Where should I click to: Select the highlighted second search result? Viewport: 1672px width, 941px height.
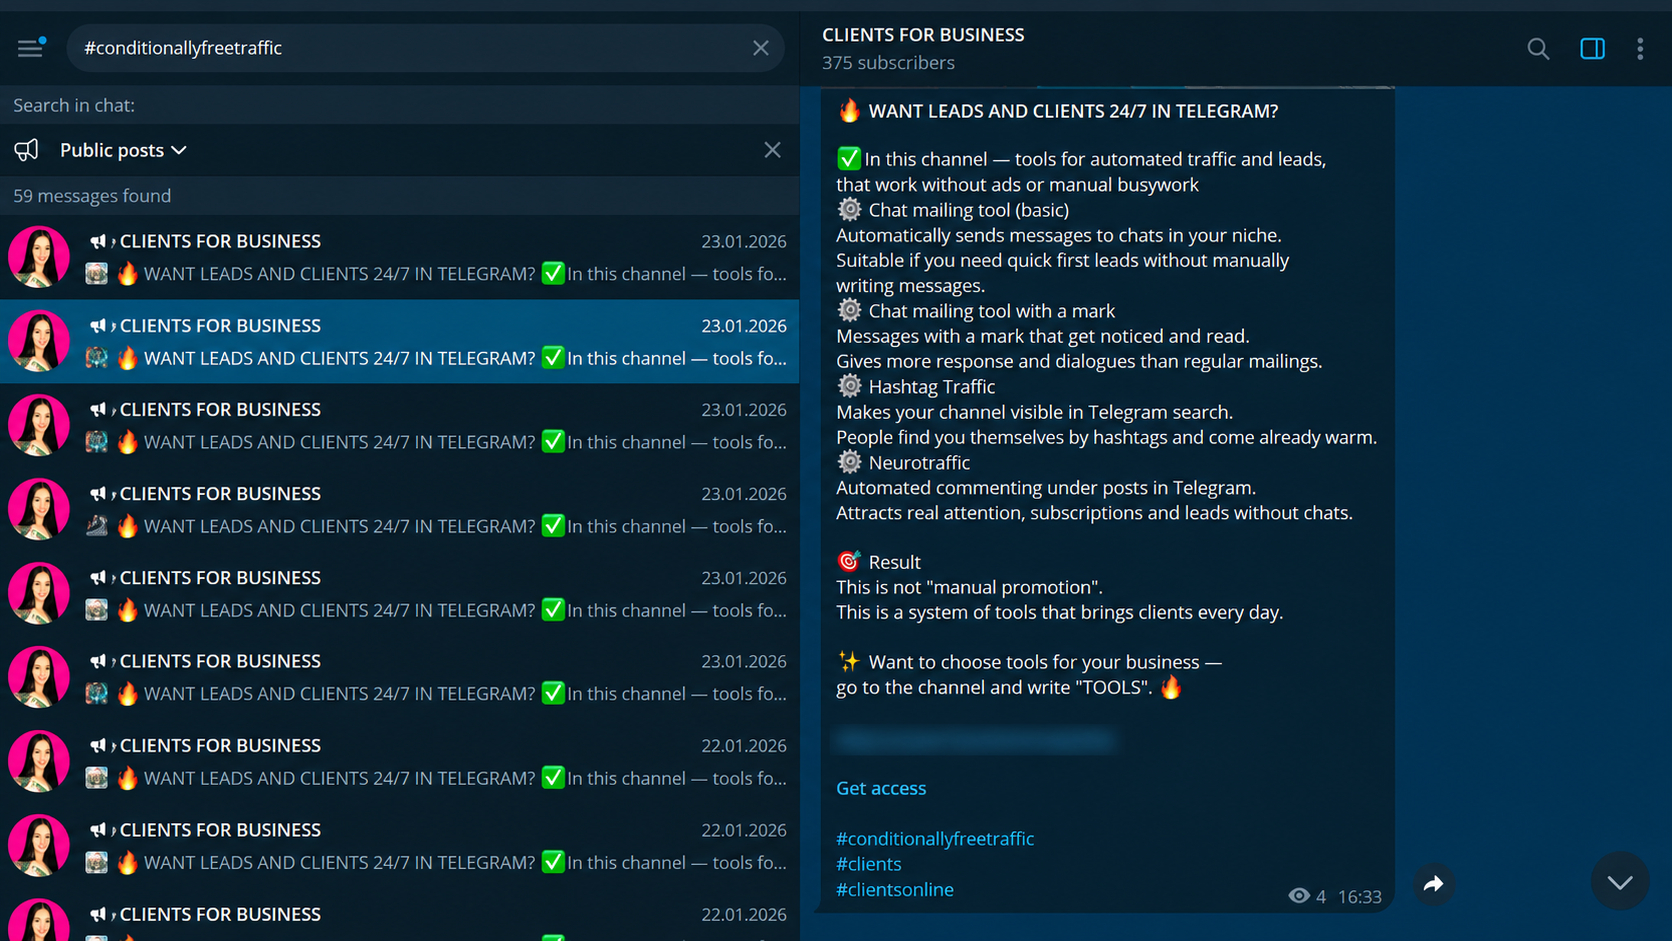click(400, 341)
